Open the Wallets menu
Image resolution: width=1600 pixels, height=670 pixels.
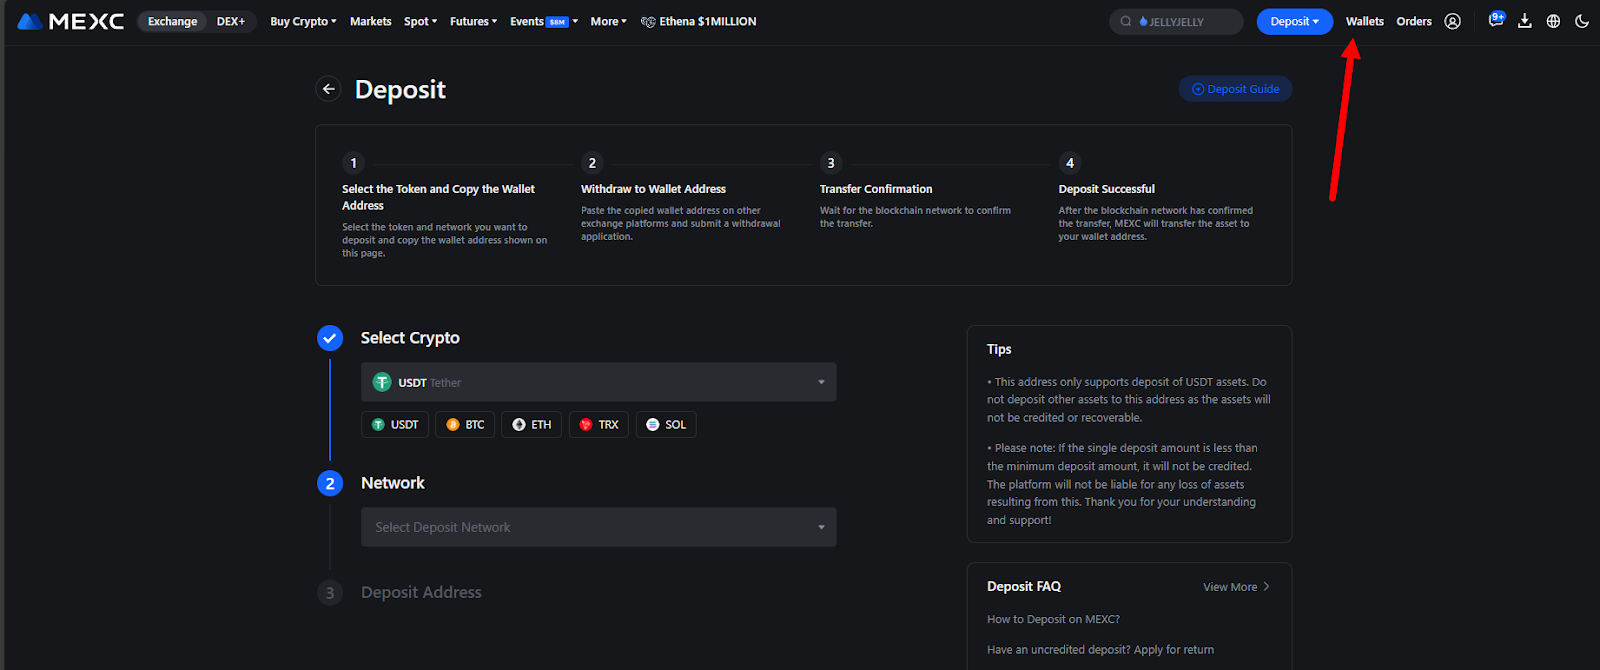click(x=1364, y=21)
